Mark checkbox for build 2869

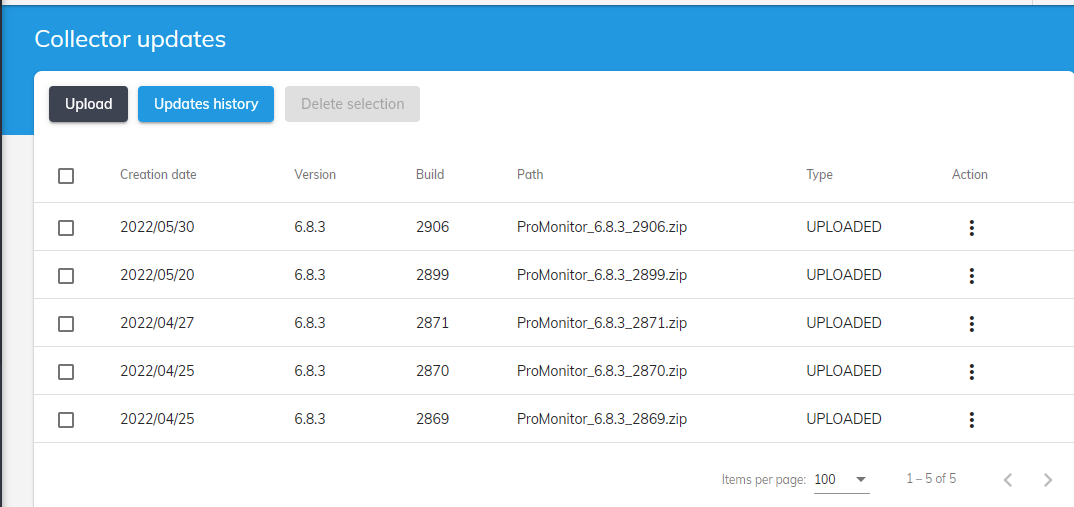tap(66, 420)
